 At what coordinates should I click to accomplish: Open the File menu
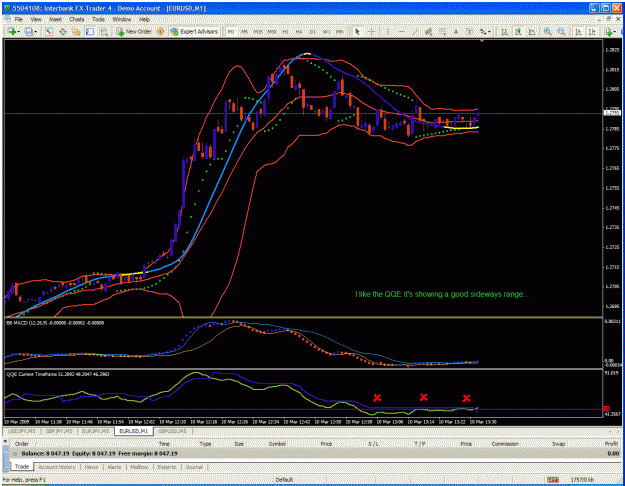[19, 19]
